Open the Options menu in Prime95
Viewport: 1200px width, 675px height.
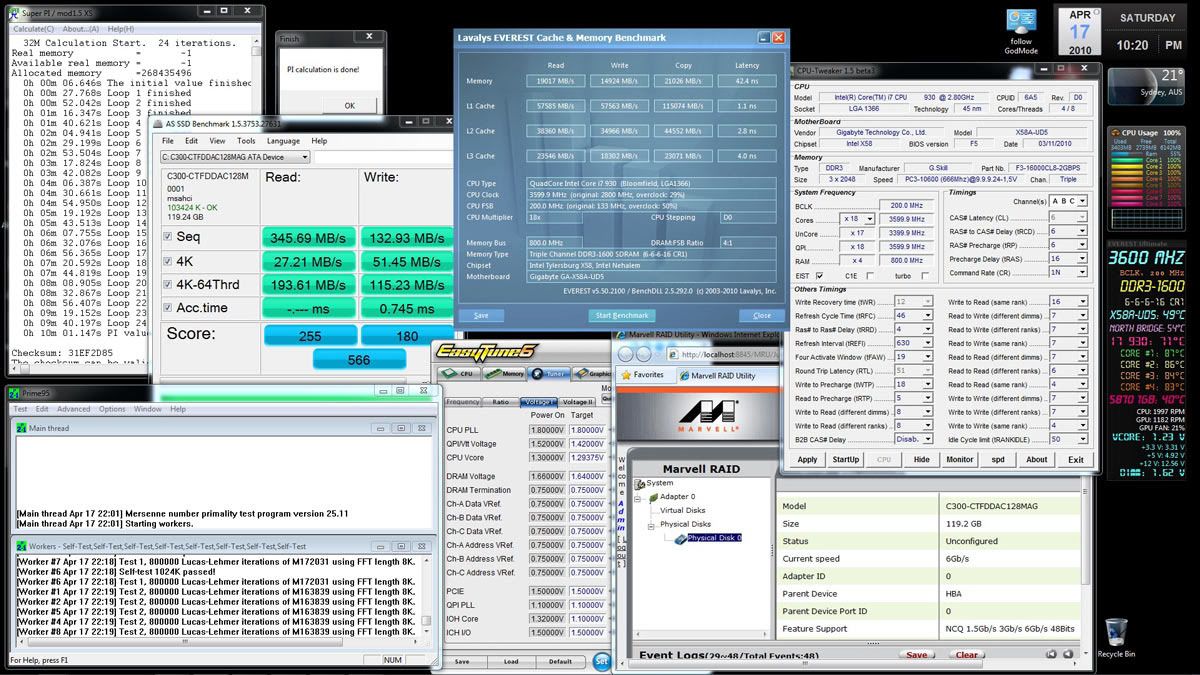click(112, 409)
